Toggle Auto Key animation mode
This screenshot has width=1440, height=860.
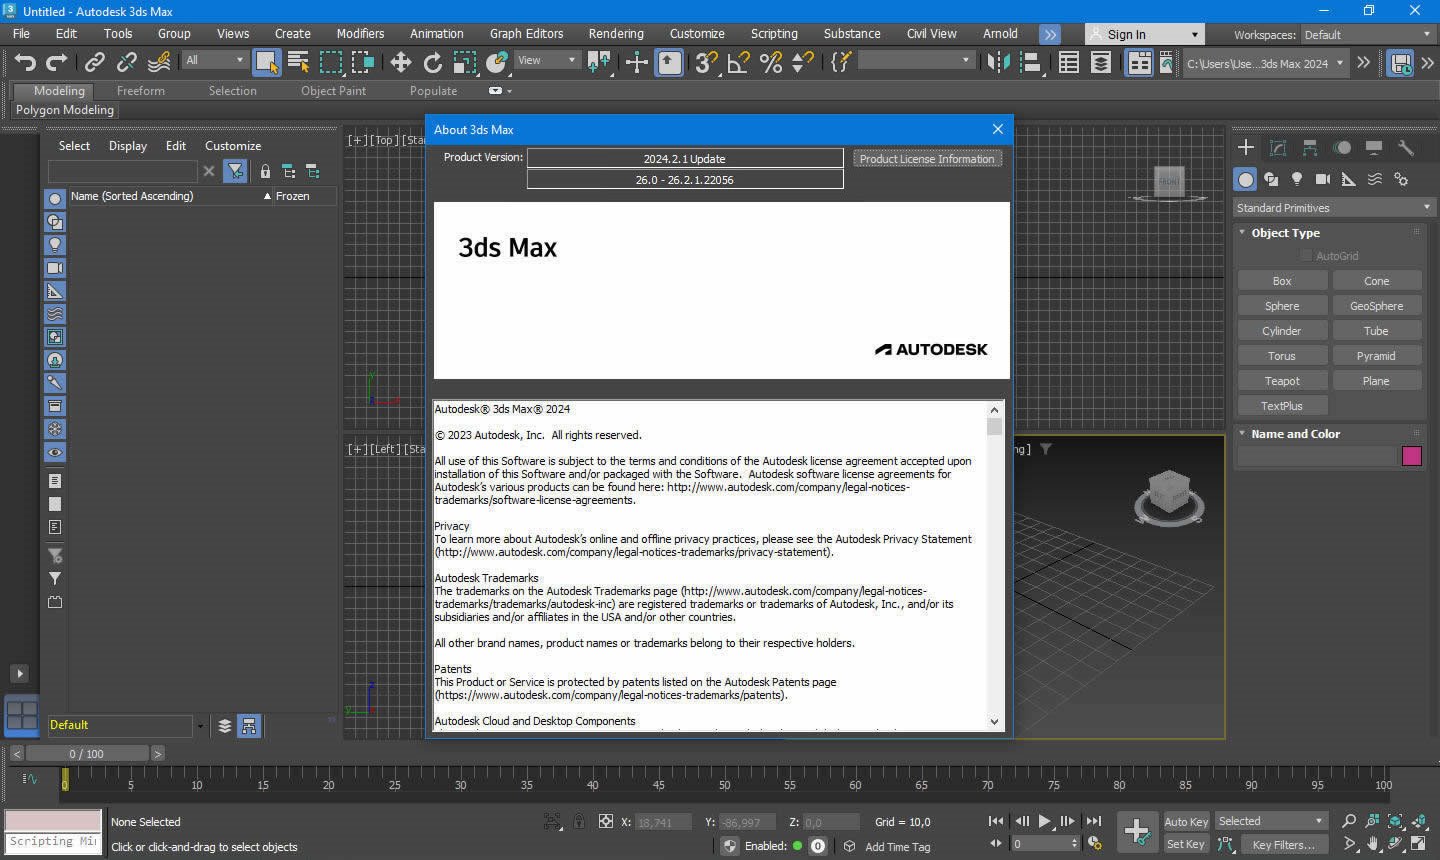click(x=1186, y=821)
